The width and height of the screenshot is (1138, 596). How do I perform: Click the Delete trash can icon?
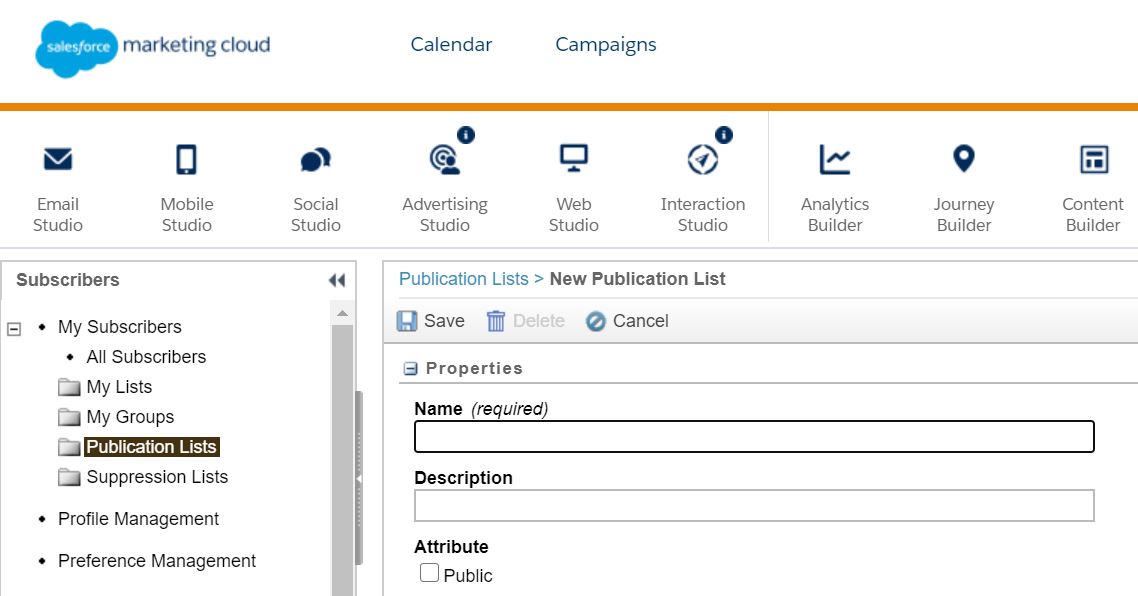[x=496, y=321]
